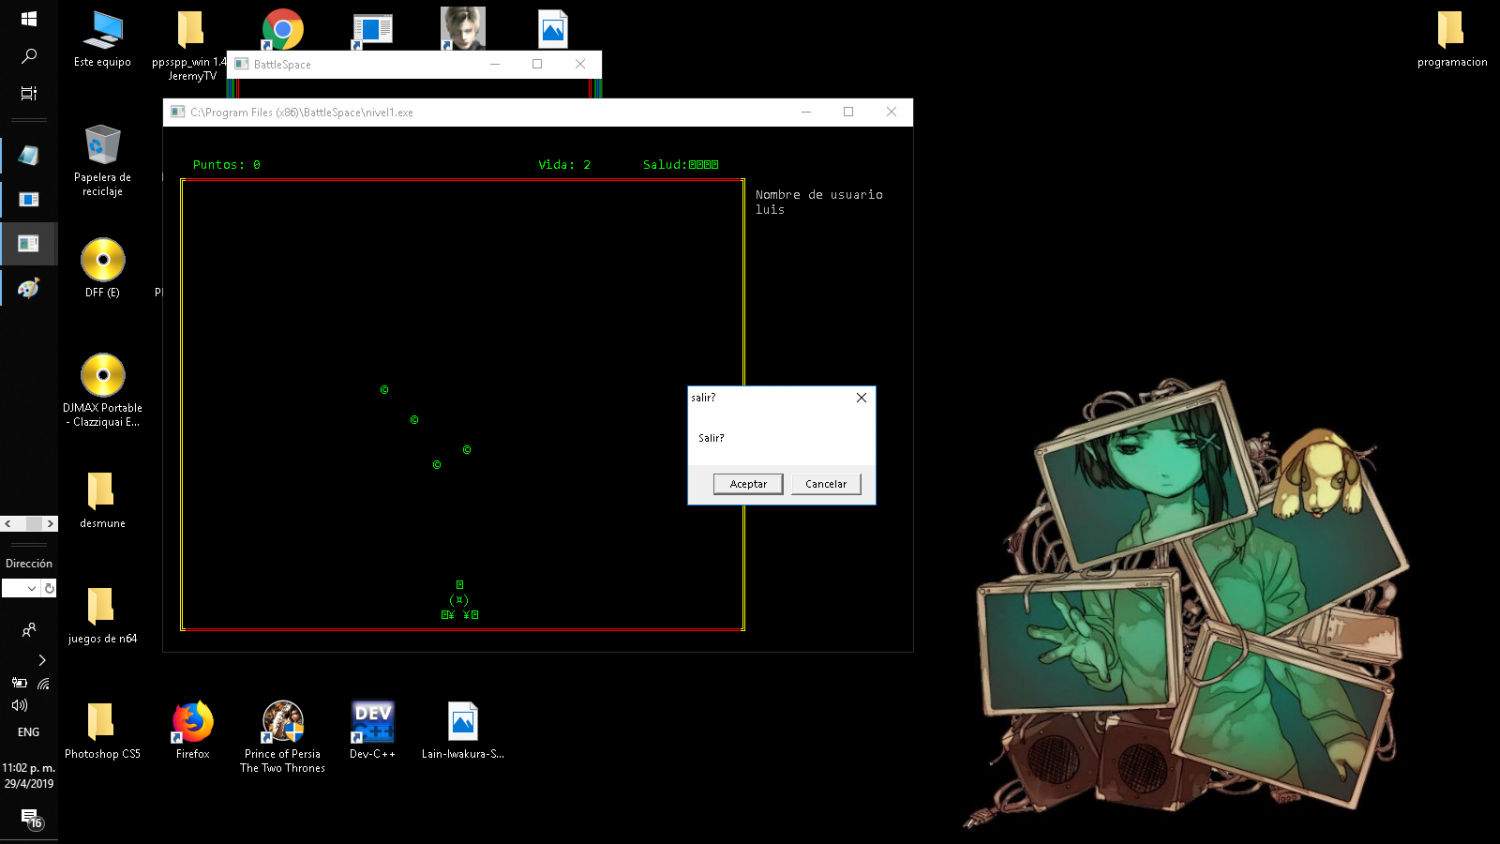Open the Windows Start menu
This screenshot has height=844, width=1500.
[x=29, y=18]
